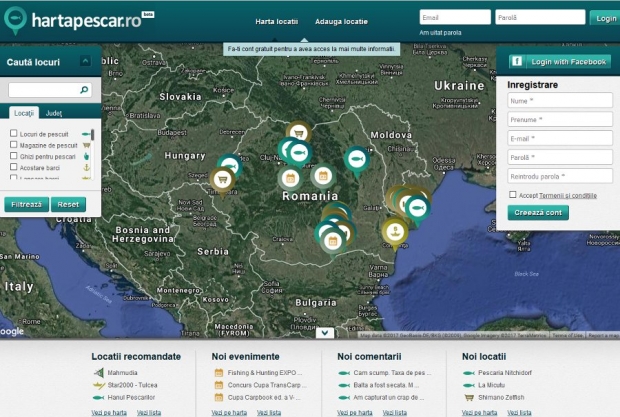Click the fish marker in western Romania

231,164
